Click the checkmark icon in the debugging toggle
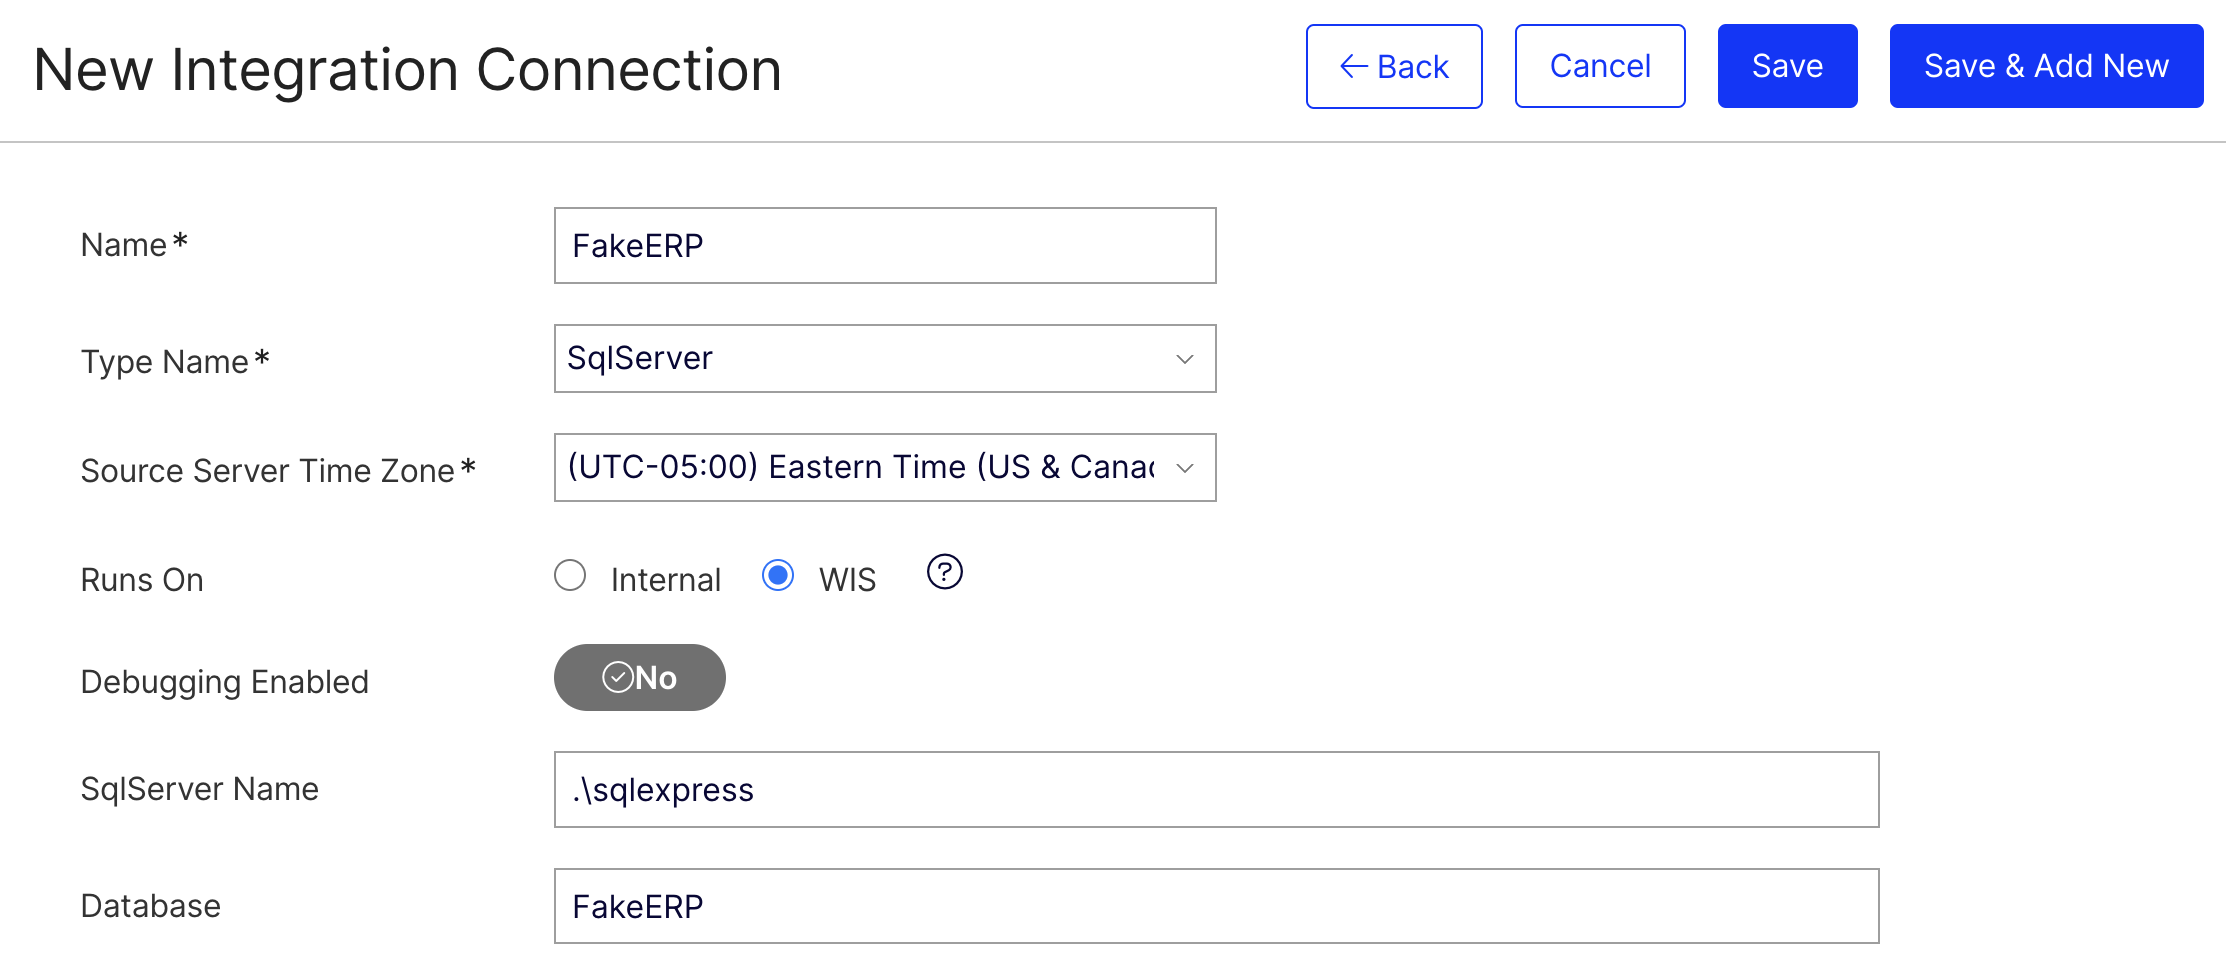 (617, 678)
